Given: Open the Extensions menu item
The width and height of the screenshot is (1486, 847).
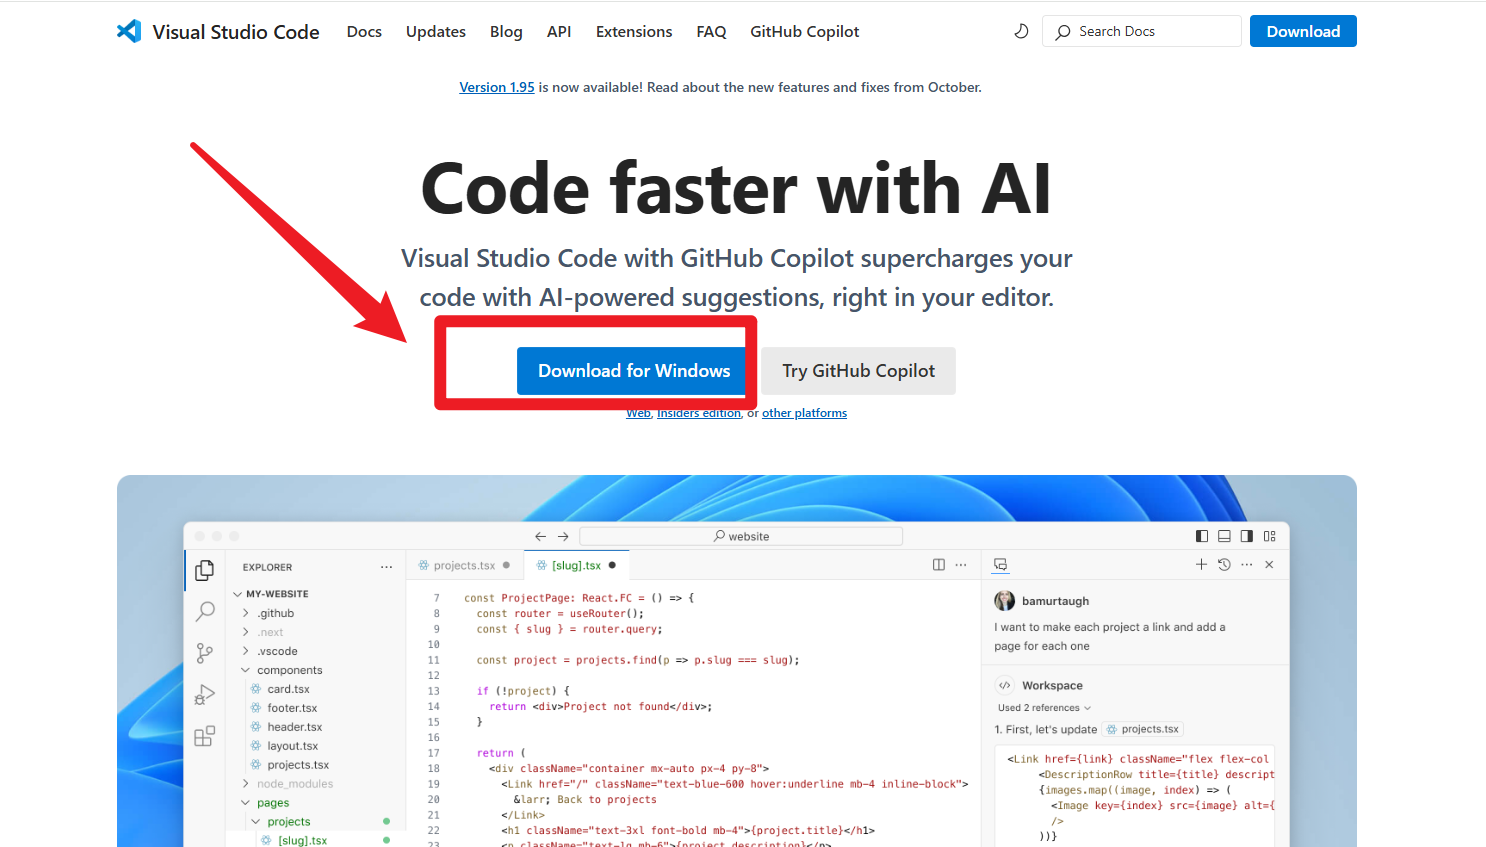Looking at the screenshot, I should tap(634, 32).
